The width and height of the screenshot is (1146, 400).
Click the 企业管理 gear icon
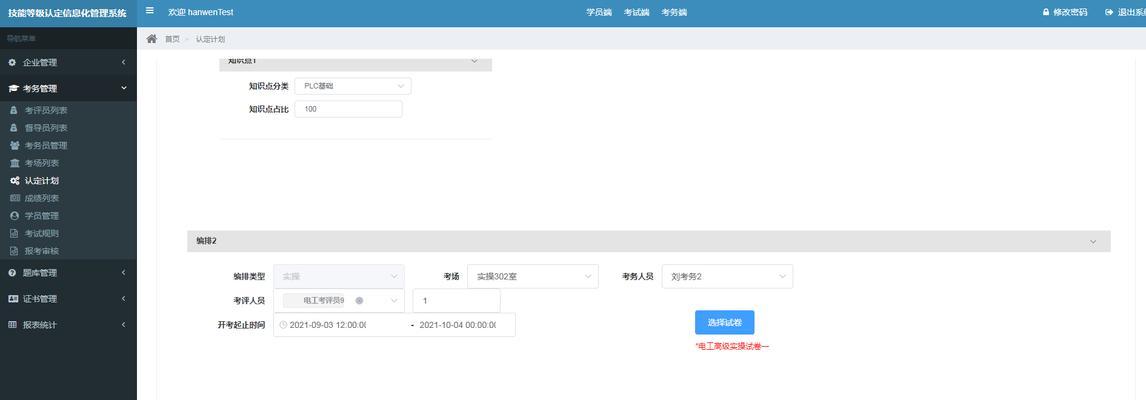click(x=12, y=63)
